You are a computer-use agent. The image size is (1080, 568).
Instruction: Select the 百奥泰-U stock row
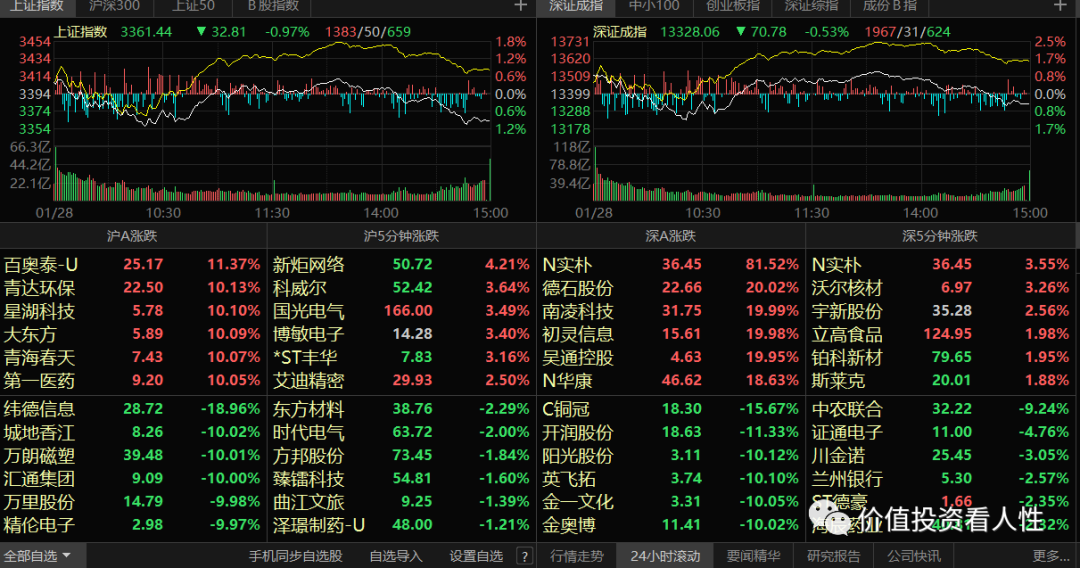(x=132, y=264)
